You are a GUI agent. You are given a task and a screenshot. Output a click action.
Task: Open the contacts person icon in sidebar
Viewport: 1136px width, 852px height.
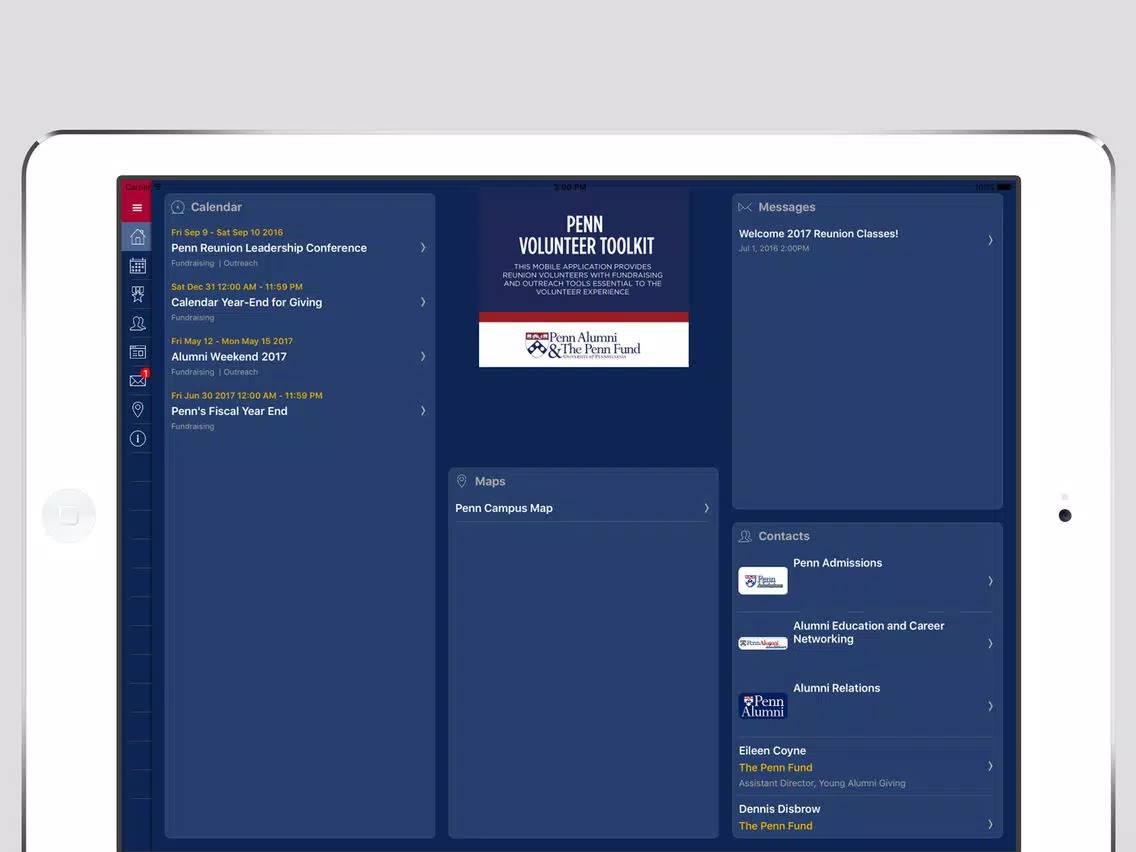pyautogui.click(x=137, y=323)
